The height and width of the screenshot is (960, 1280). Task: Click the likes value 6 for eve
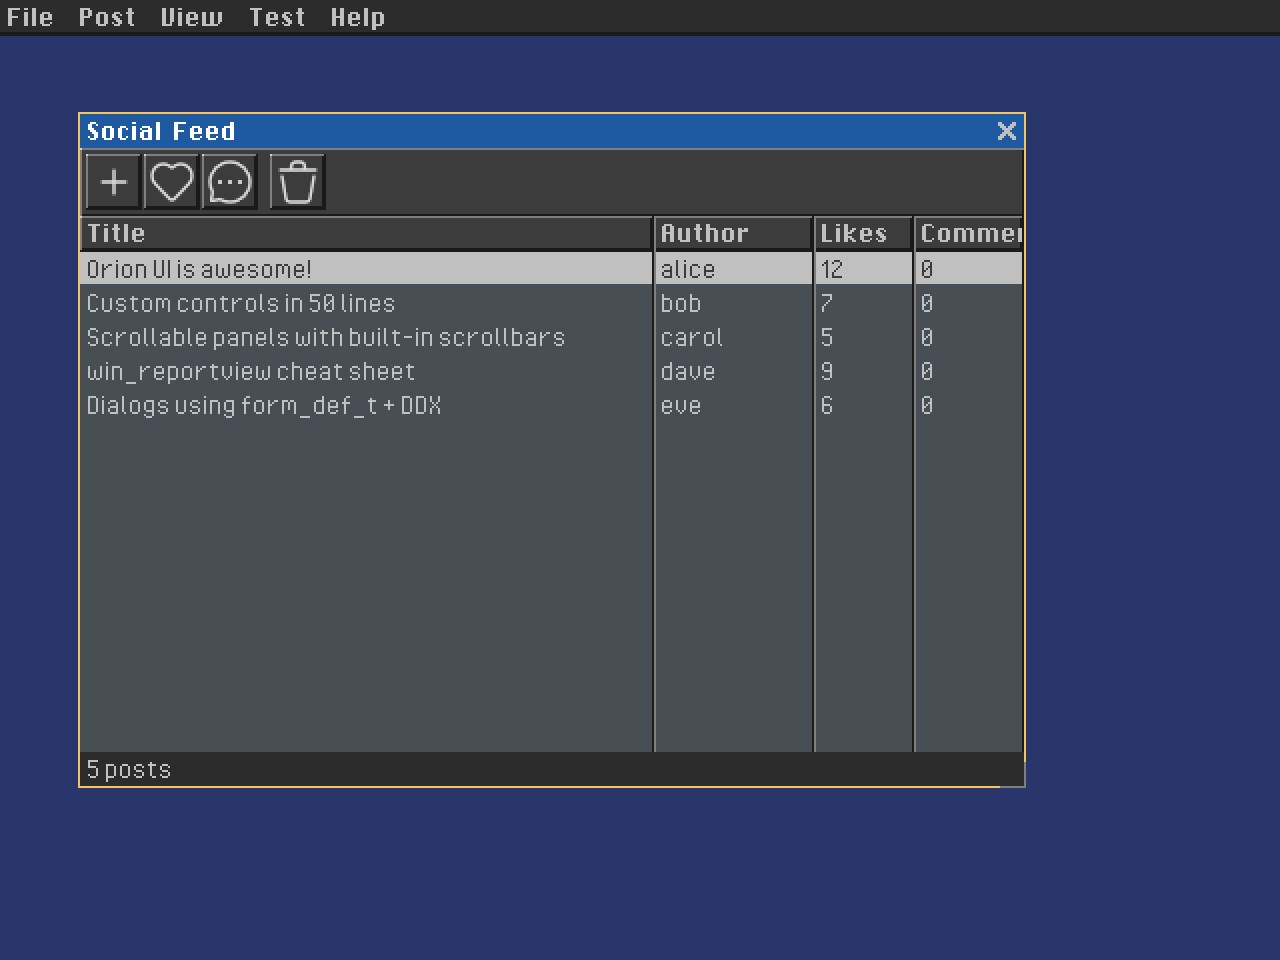pyautogui.click(x=826, y=405)
